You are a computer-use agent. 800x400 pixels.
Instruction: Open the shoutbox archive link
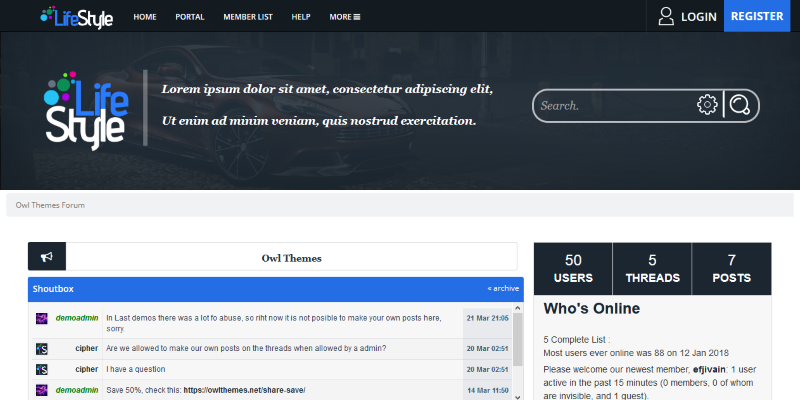pyautogui.click(x=503, y=288)
